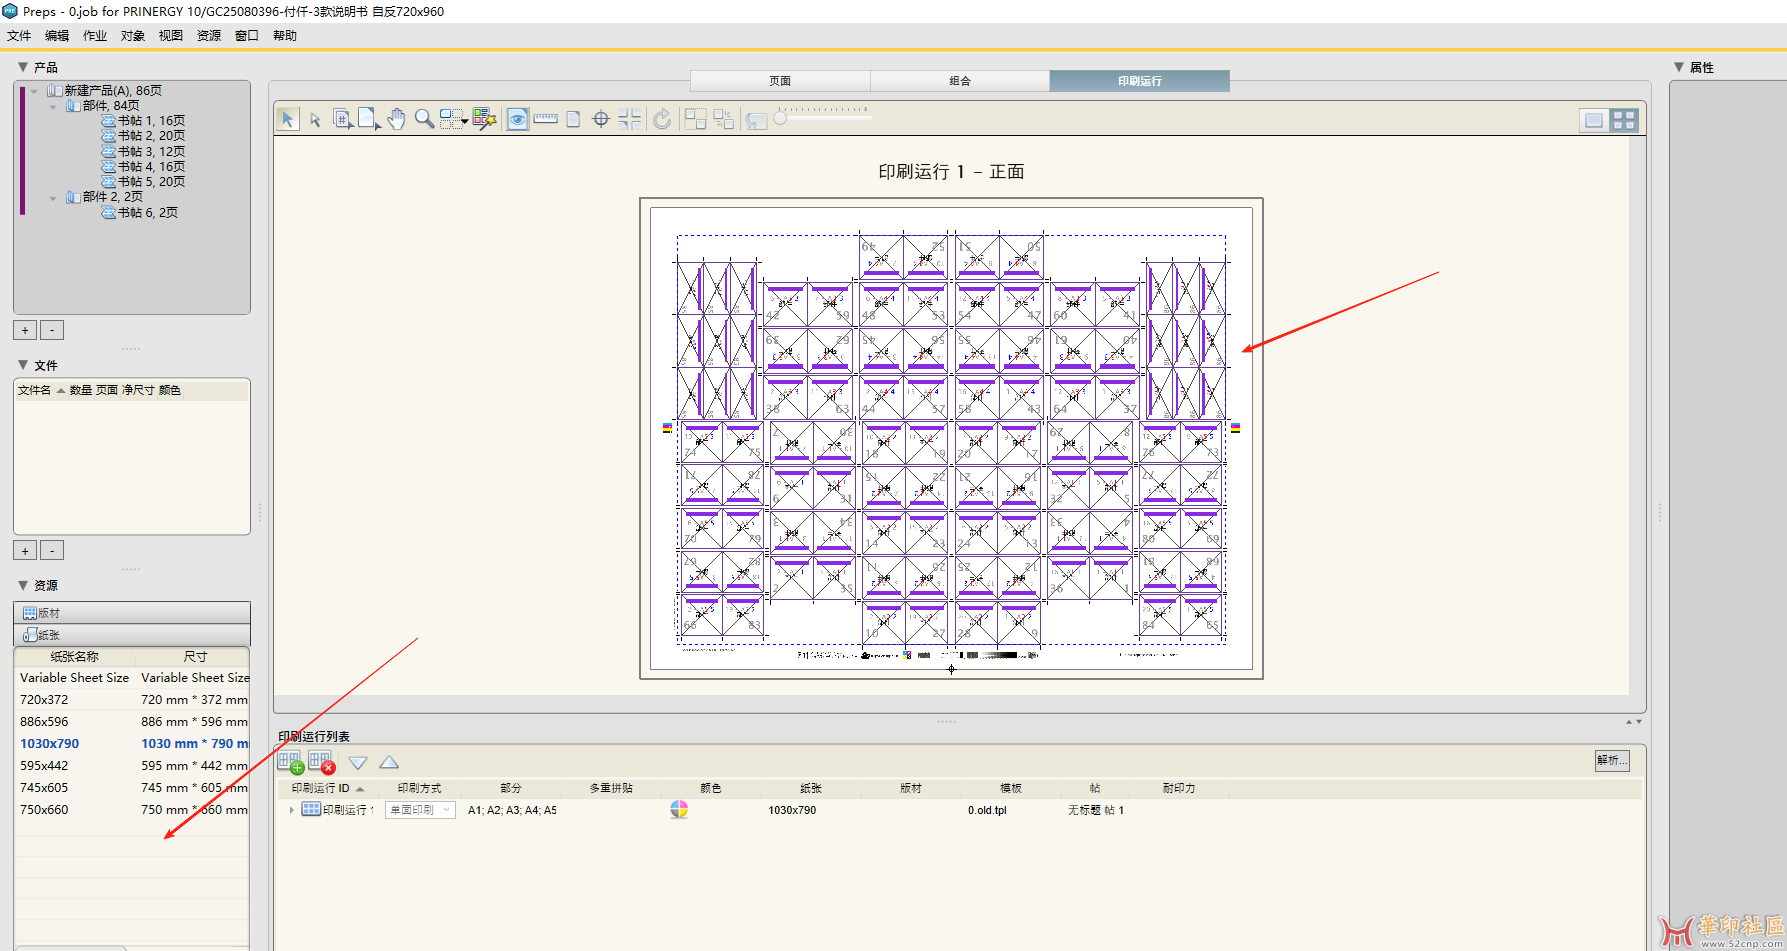Viewport: 1787px width, 951px height.
Task: Switch to the 印刷运行 tab
Action: click(1140, 81)
